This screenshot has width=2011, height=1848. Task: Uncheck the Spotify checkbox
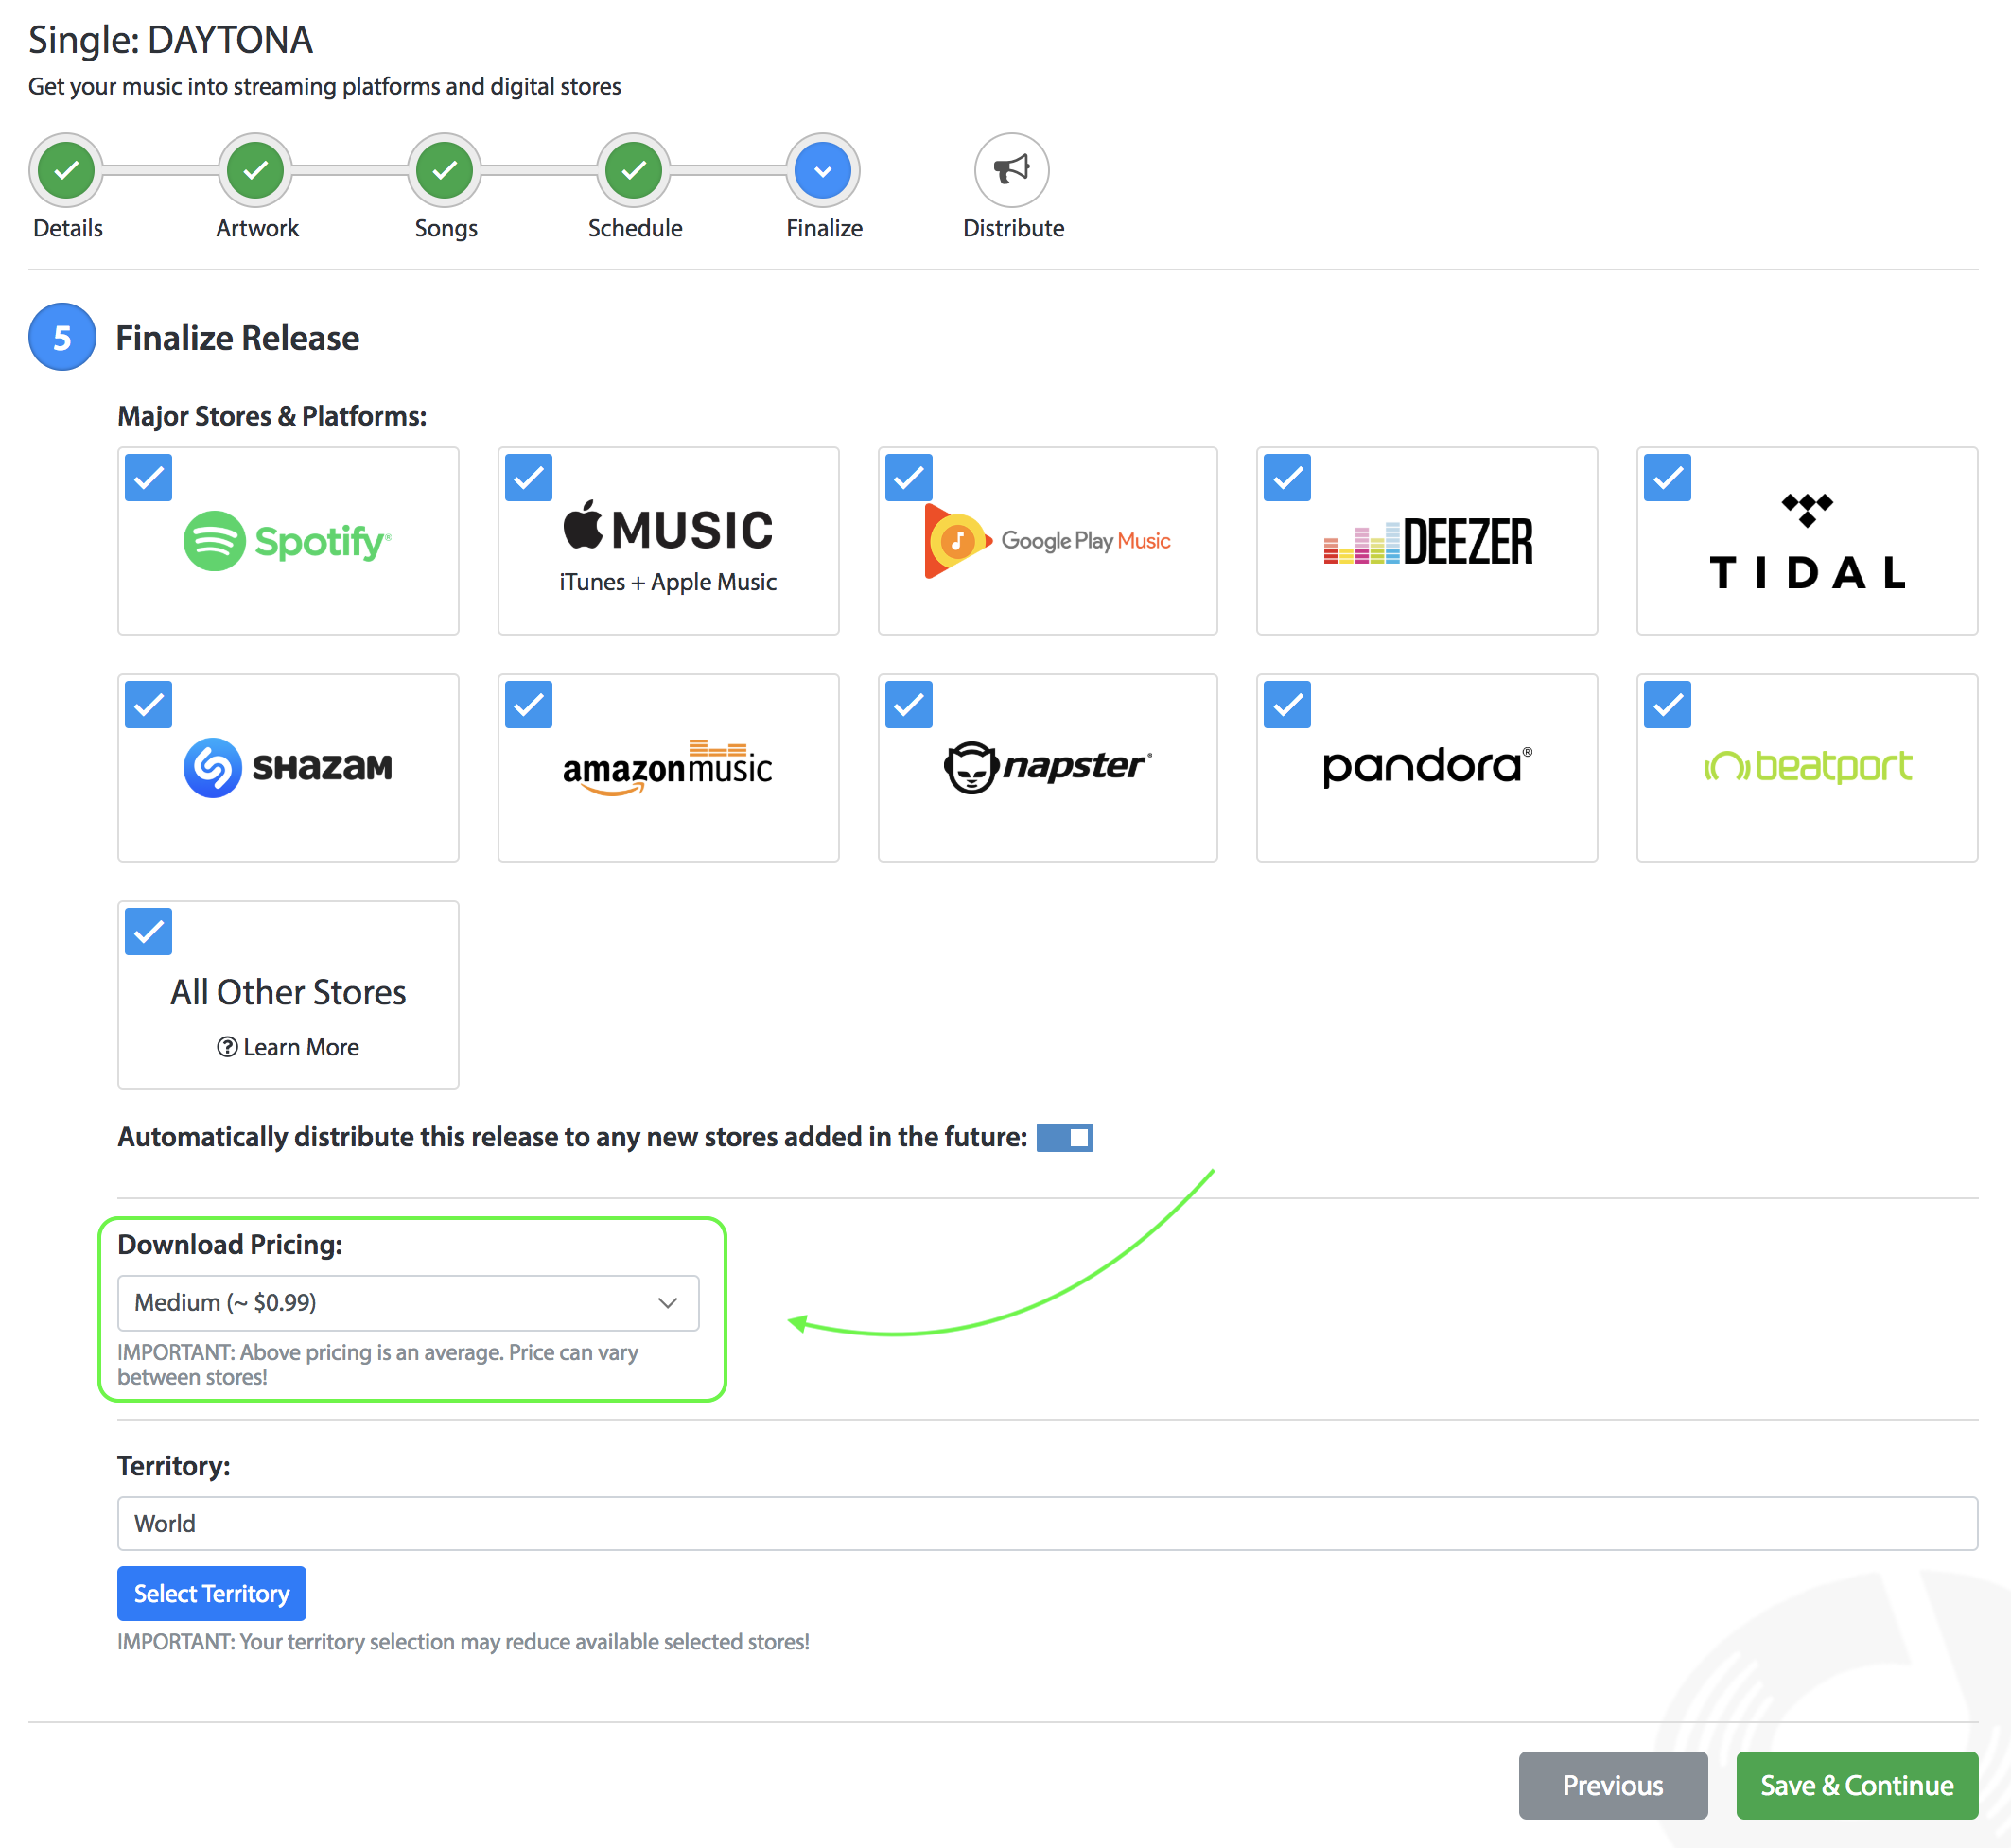149,478
